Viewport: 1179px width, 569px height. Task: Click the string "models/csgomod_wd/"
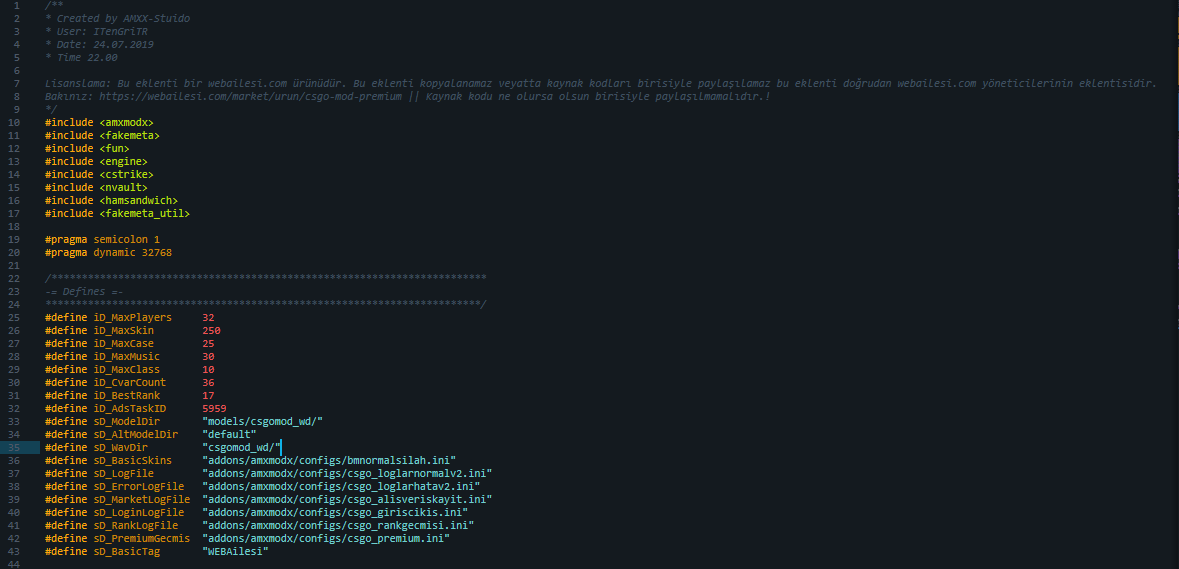click(262, 422)
